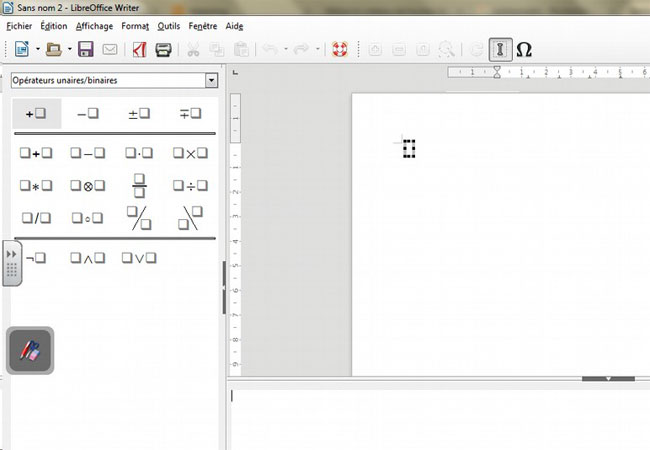Insert the plus-minus sign operator
The width and height of the screenshot is (650, 450).
139,114
